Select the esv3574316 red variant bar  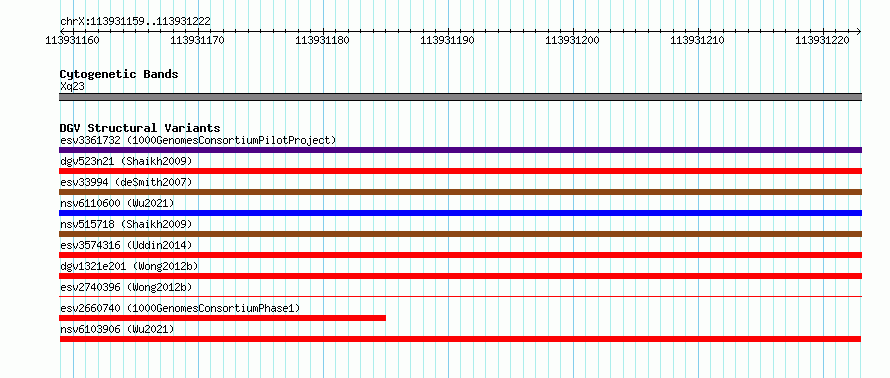pos(460,255)
